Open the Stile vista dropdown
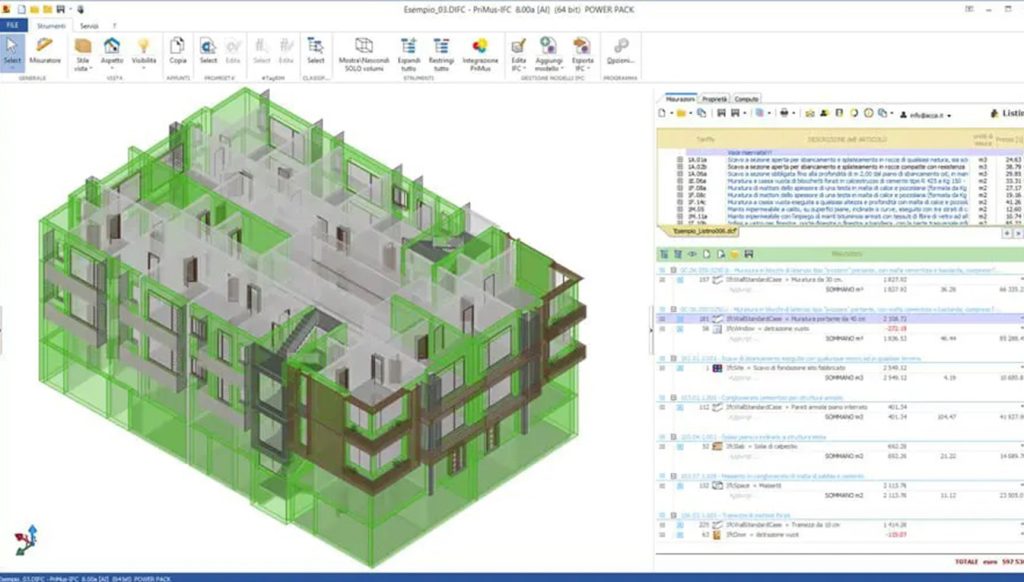Viewport: 1024px width, 582px height. tap(82, 54)
